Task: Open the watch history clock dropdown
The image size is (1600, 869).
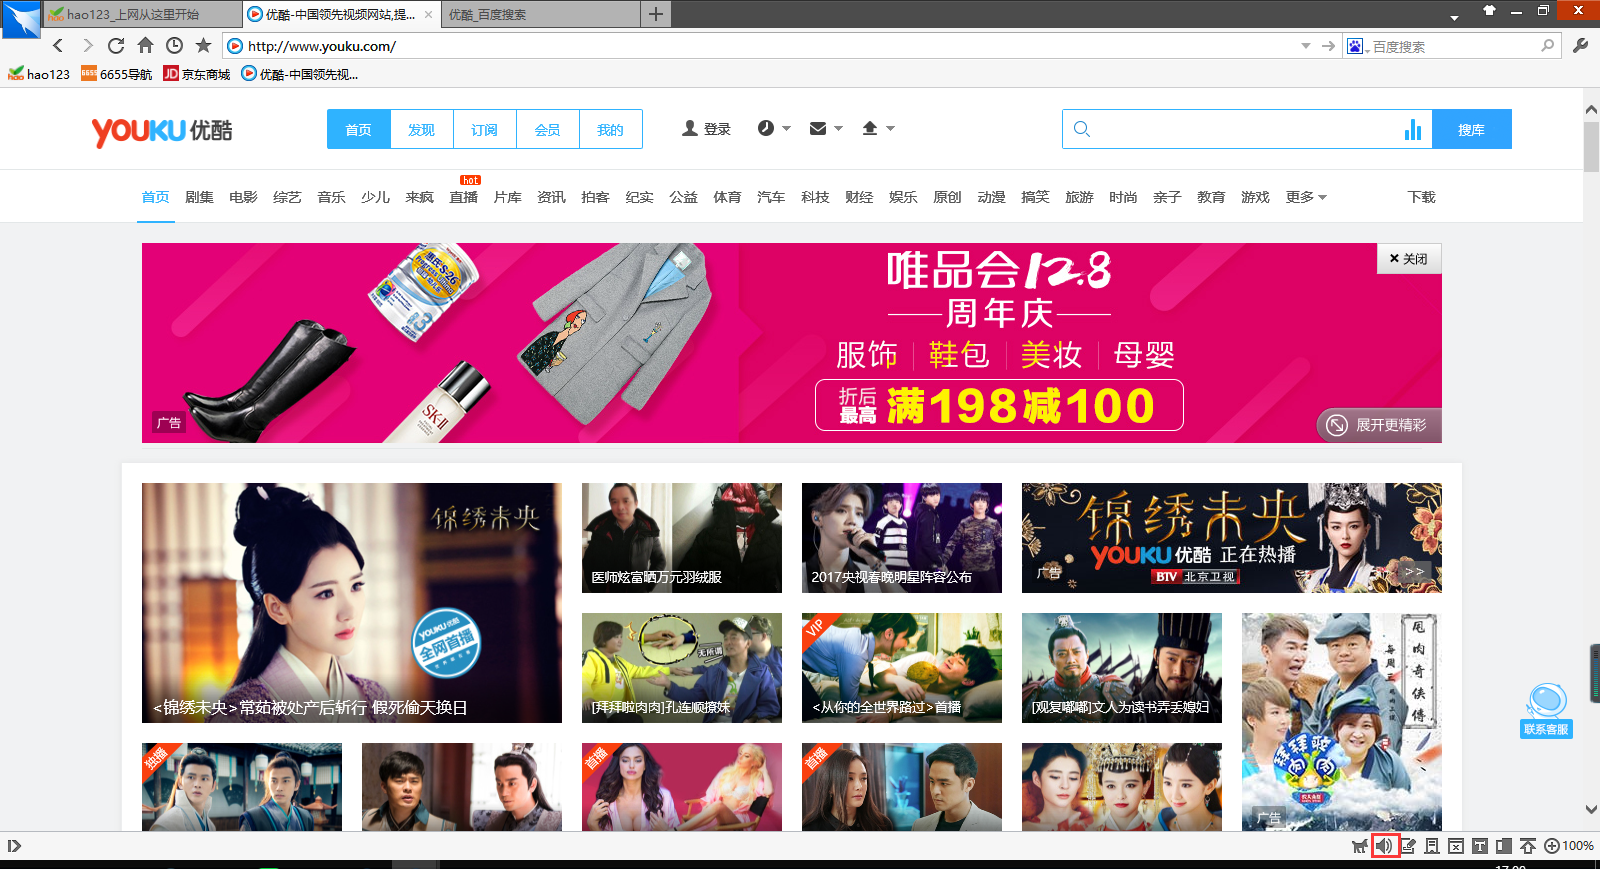Action: [x=773, y=129]
